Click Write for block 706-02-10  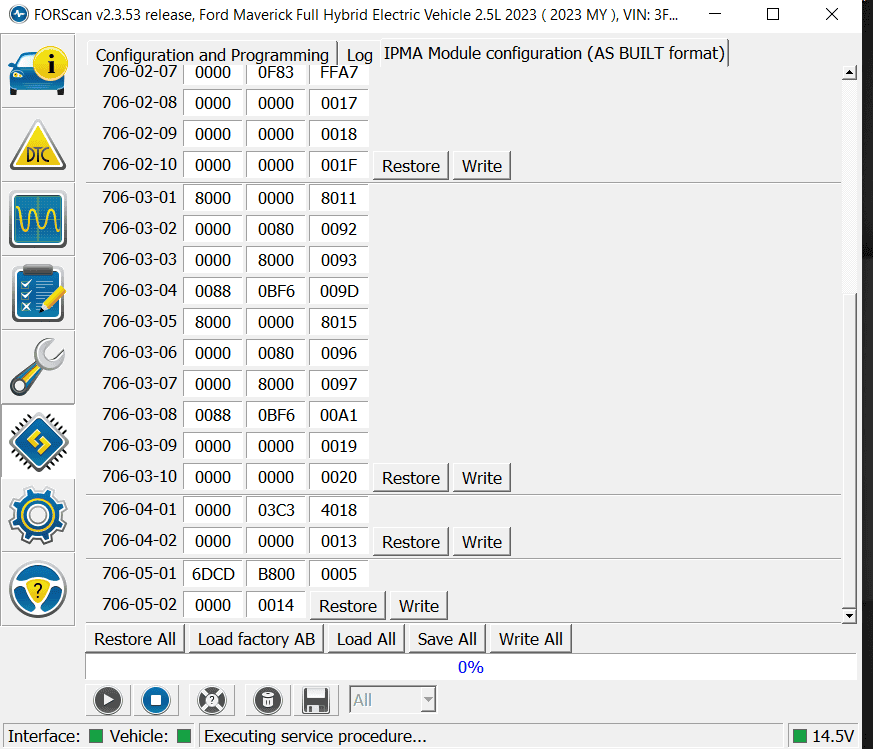click(482, 166)
